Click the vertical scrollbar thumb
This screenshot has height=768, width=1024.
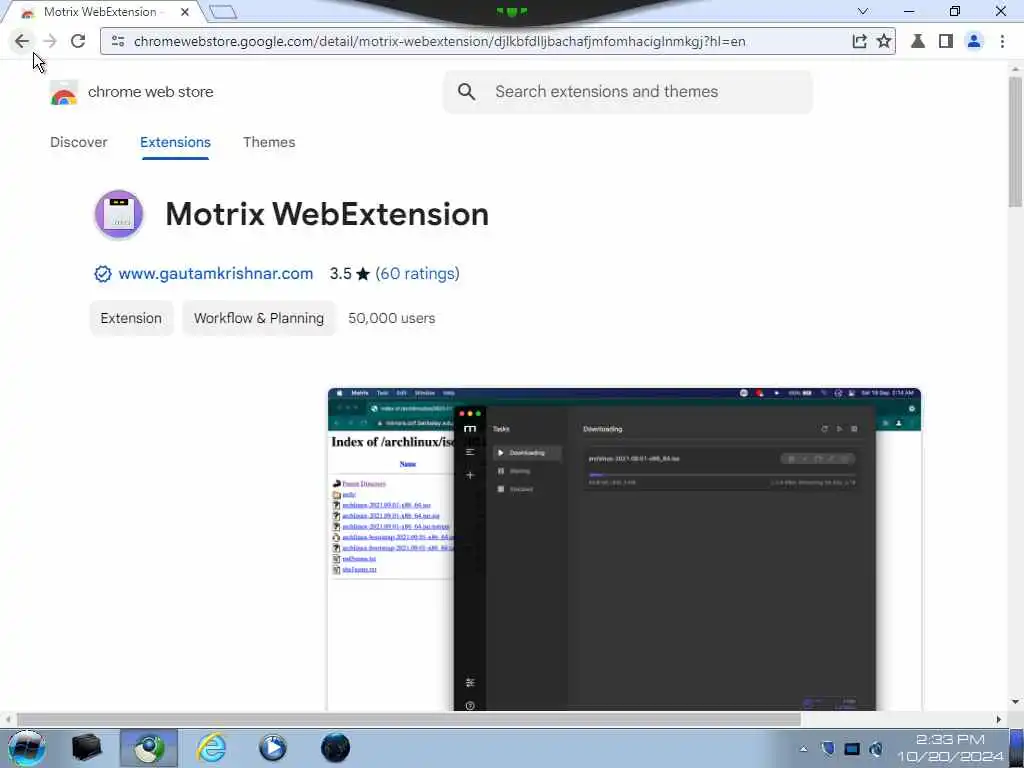(1015, 140)
